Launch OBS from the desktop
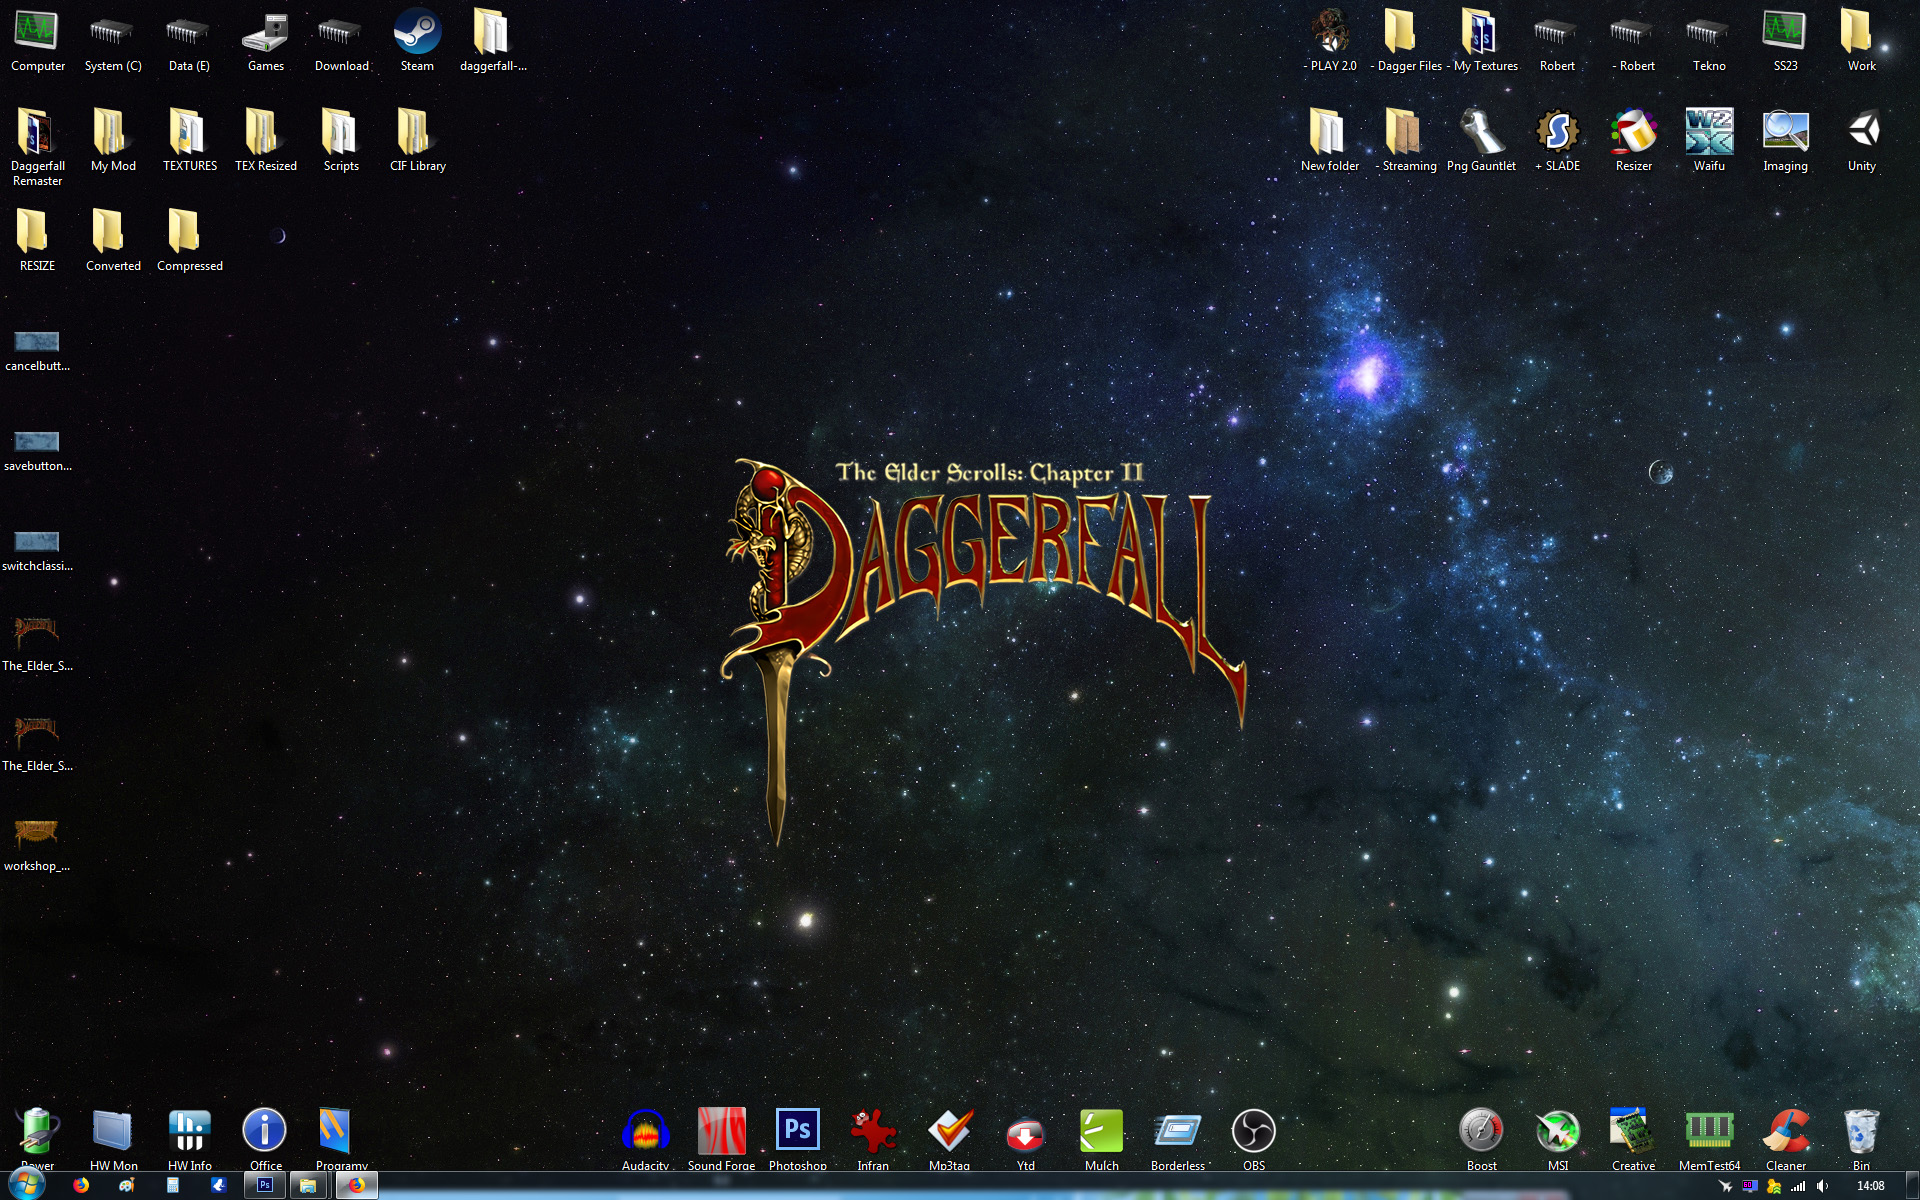 pyautogui.click(x=1253, y=1138)
